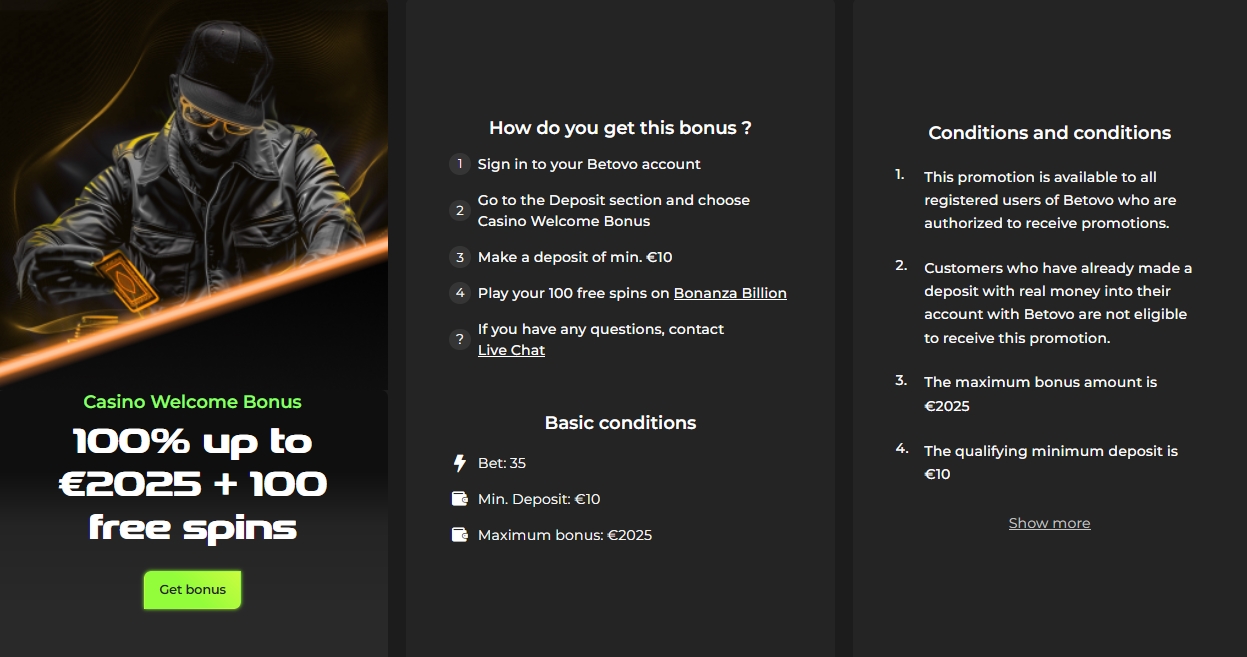Screen dimensions: 1247x657
Task: Click the question mark badge near Live Chat
Action: tap(460, 339)
